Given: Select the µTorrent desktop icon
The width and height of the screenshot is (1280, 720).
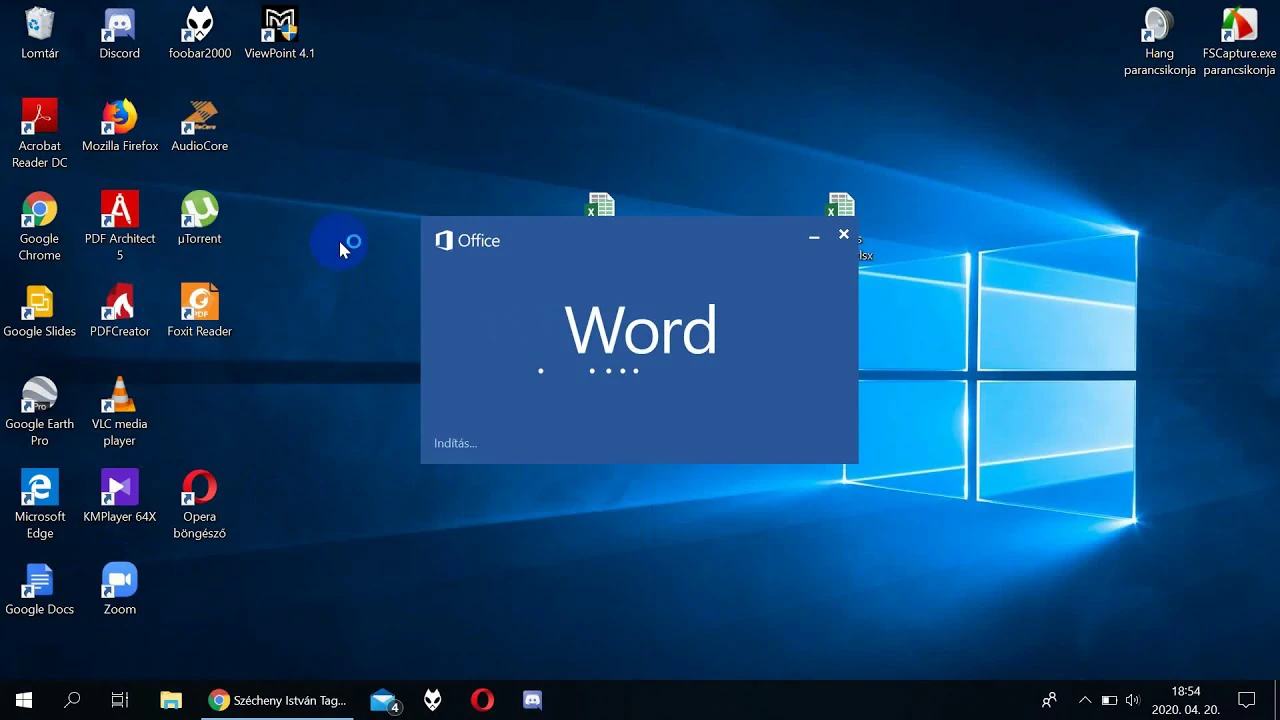Looking at the screenshot, I should [199, 219].
